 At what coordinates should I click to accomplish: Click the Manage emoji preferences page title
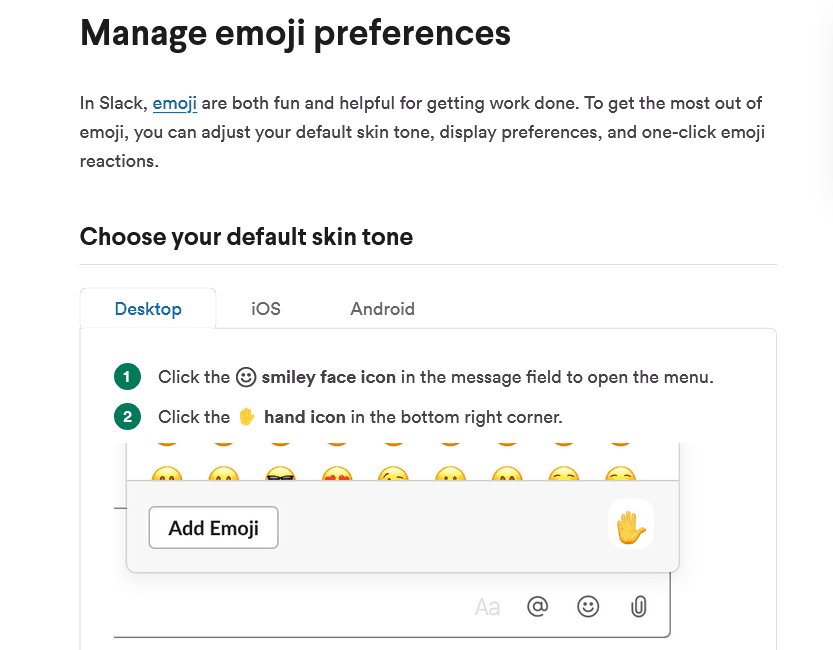[295, 33]
